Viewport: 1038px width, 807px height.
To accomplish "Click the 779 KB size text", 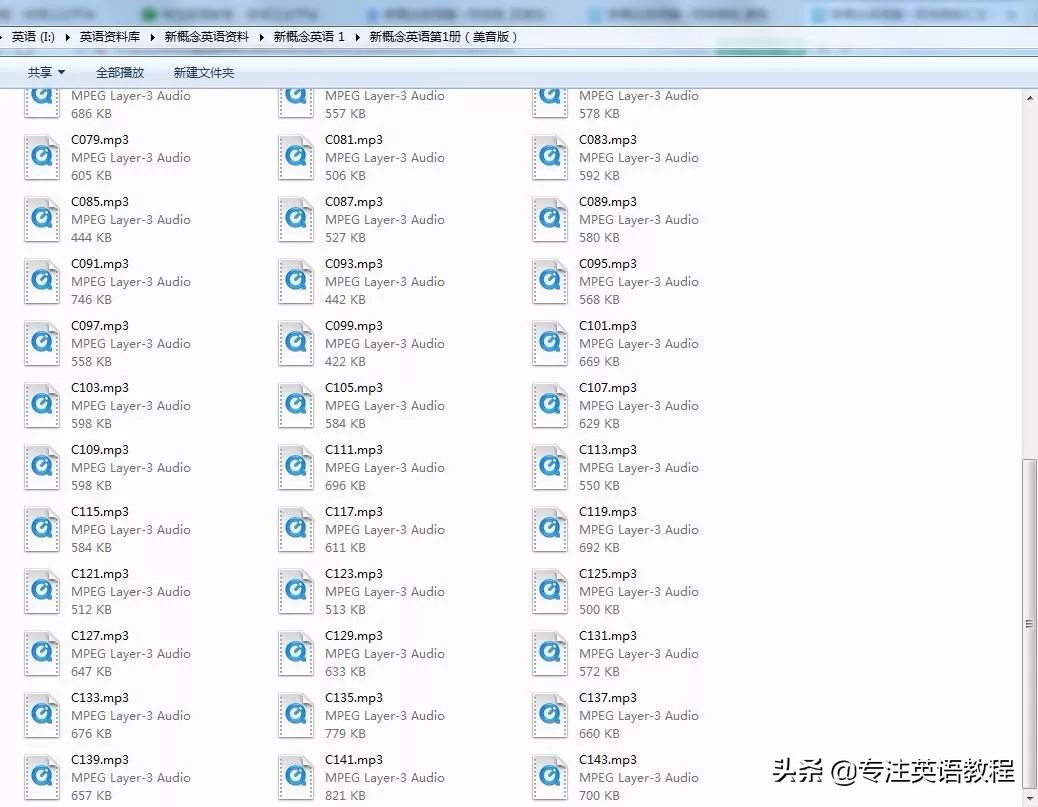I will click(345, 734).
